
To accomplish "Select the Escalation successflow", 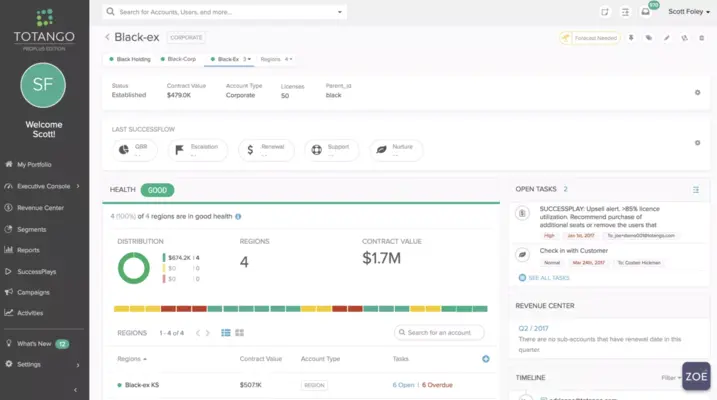I will [x=198, y=150].
